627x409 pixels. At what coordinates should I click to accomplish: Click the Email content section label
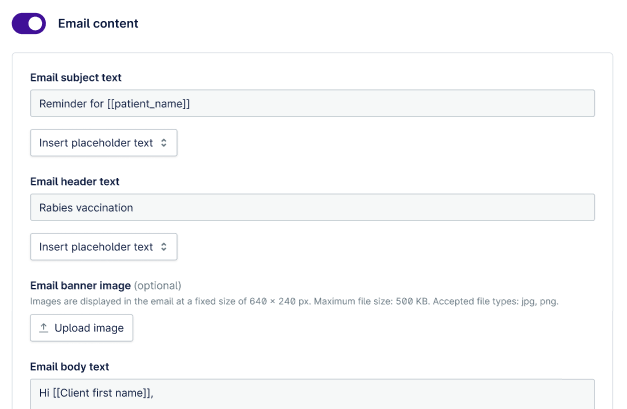[98, 23]
